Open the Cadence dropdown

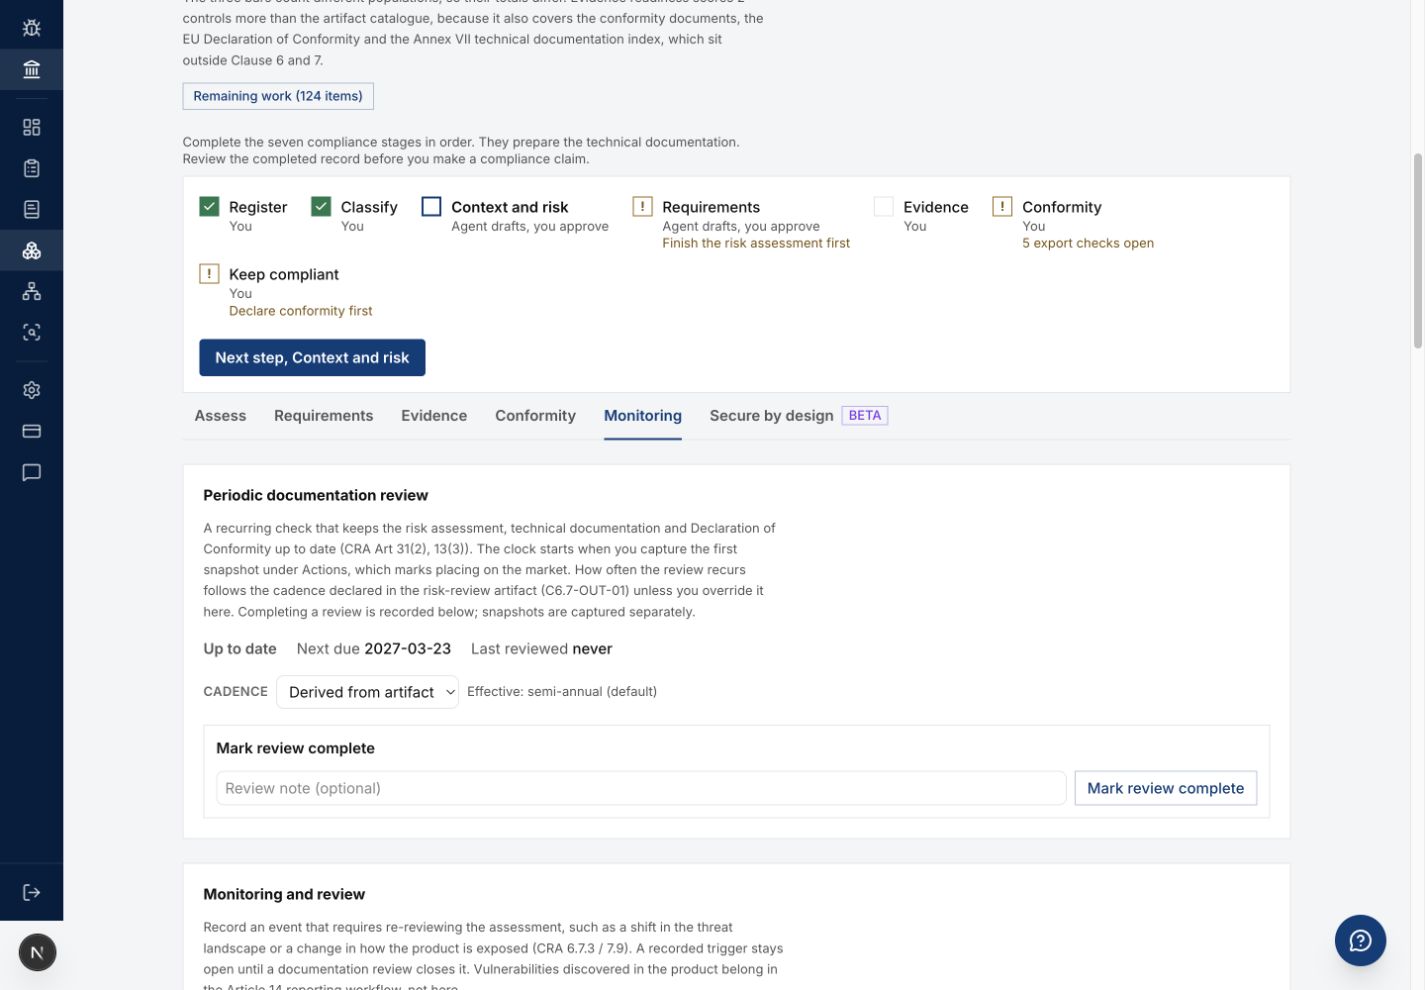point(367,692)
